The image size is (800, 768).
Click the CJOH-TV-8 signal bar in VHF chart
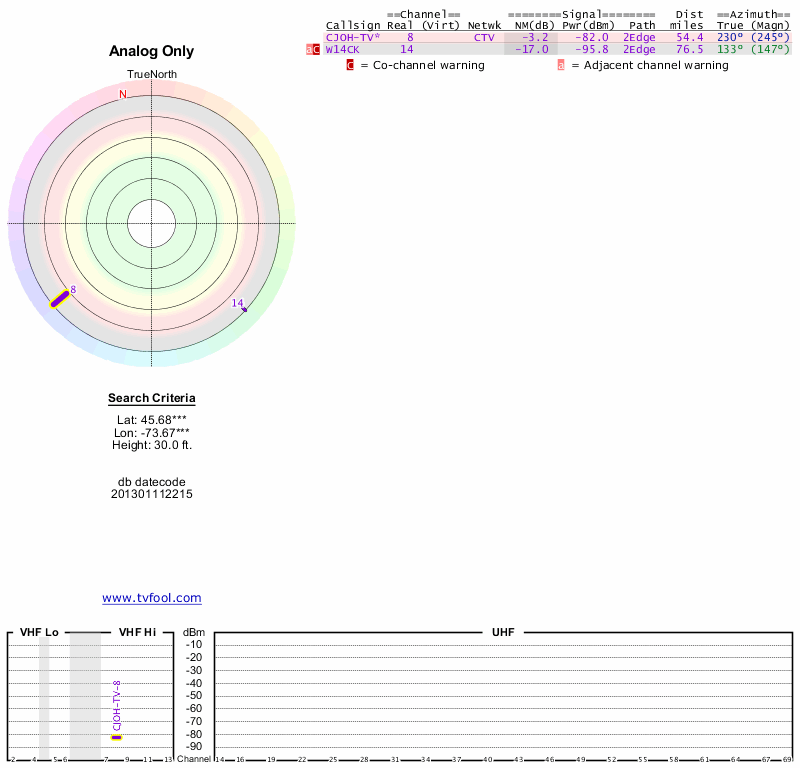tap(116, 737)
